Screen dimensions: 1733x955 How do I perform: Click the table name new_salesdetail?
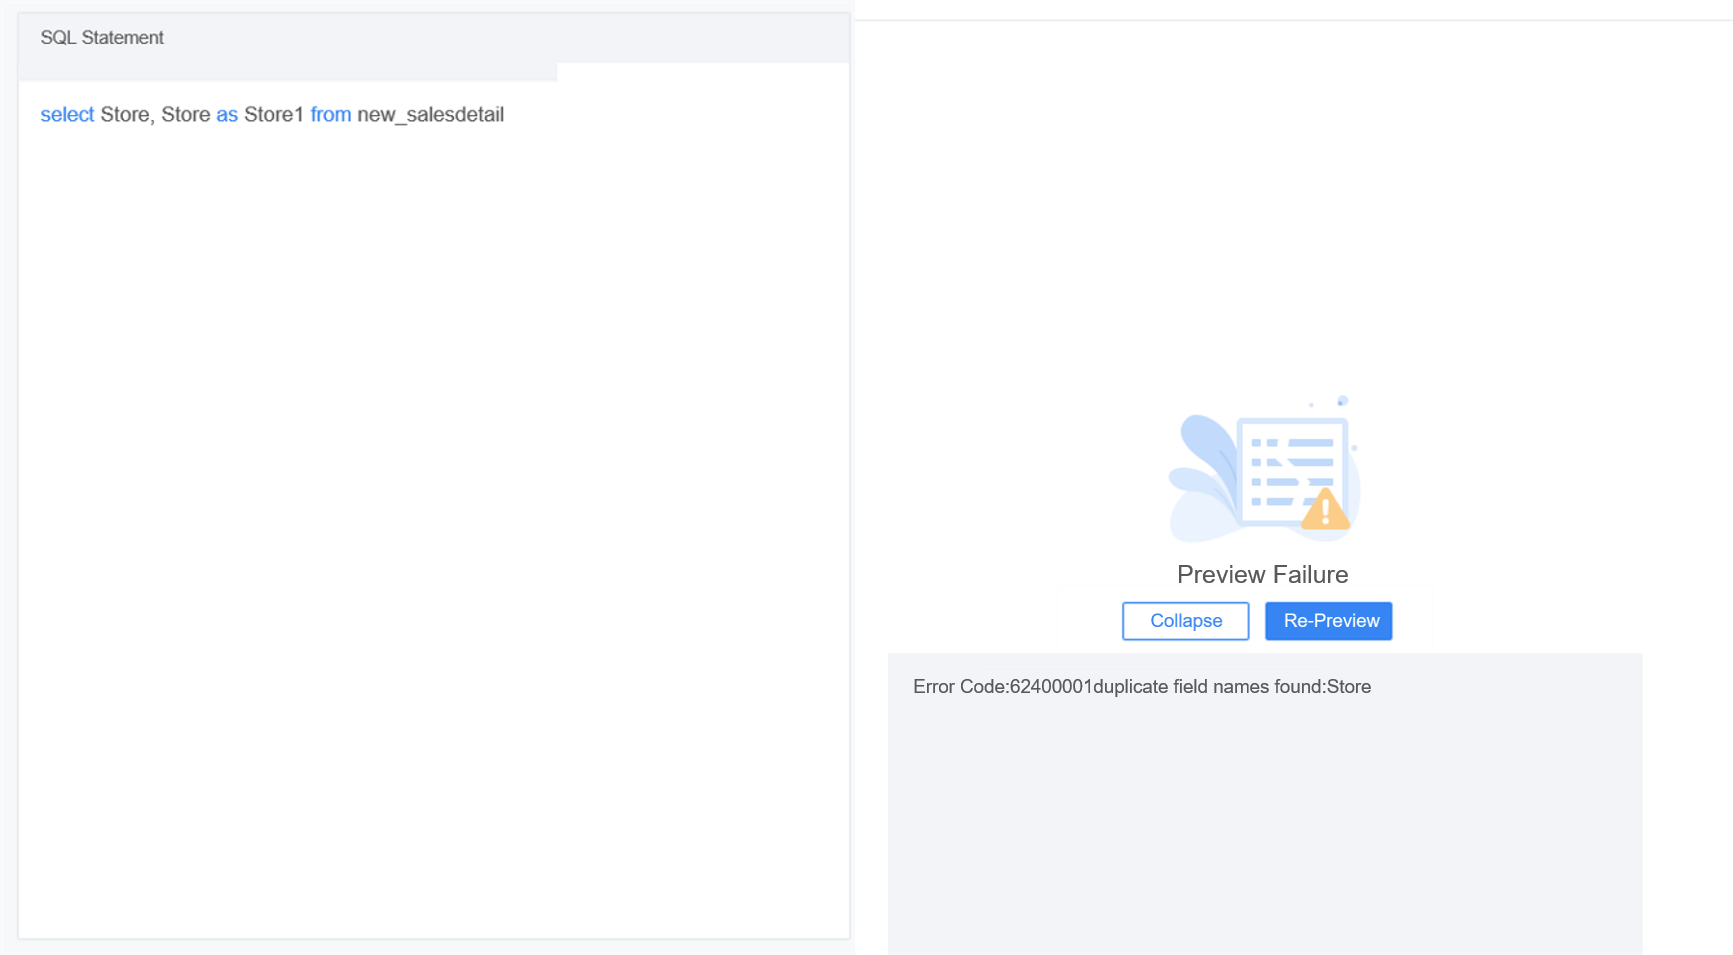[x=430, y=114]
